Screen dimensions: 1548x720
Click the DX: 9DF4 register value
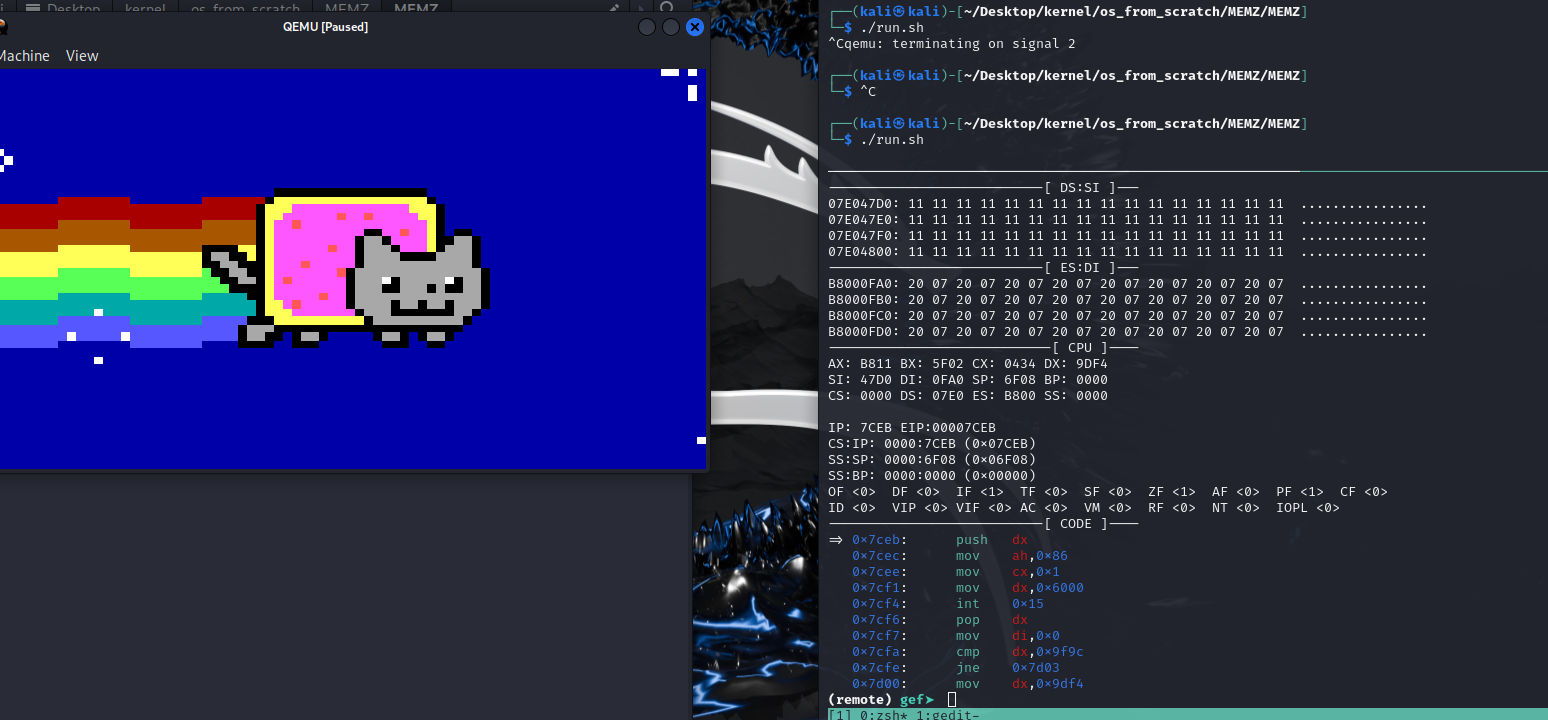pos(1076,364)
